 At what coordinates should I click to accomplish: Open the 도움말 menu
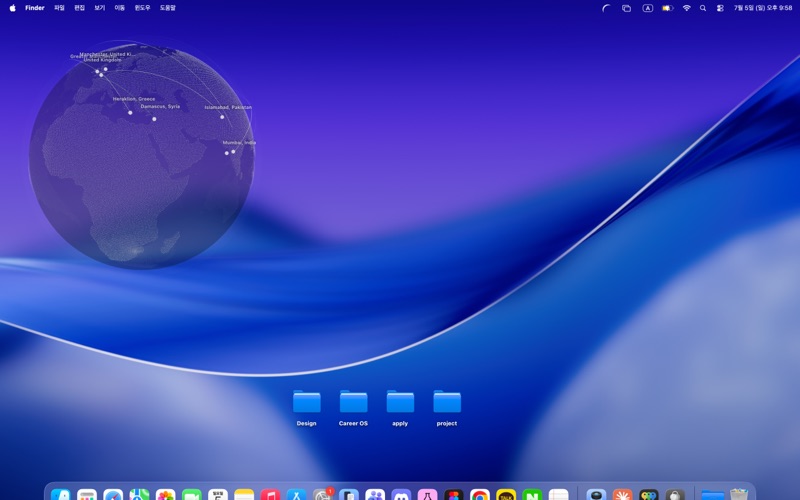click(167, 8)
